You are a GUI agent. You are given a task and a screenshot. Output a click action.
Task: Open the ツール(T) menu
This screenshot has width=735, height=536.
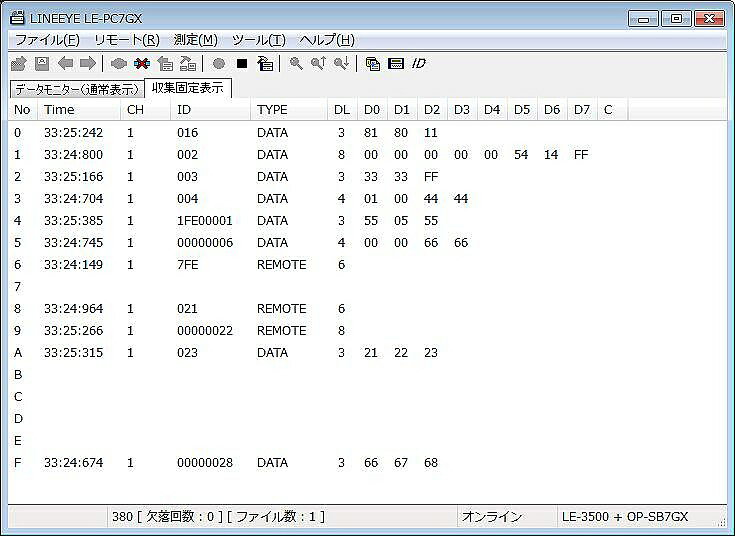pos(259,40)
